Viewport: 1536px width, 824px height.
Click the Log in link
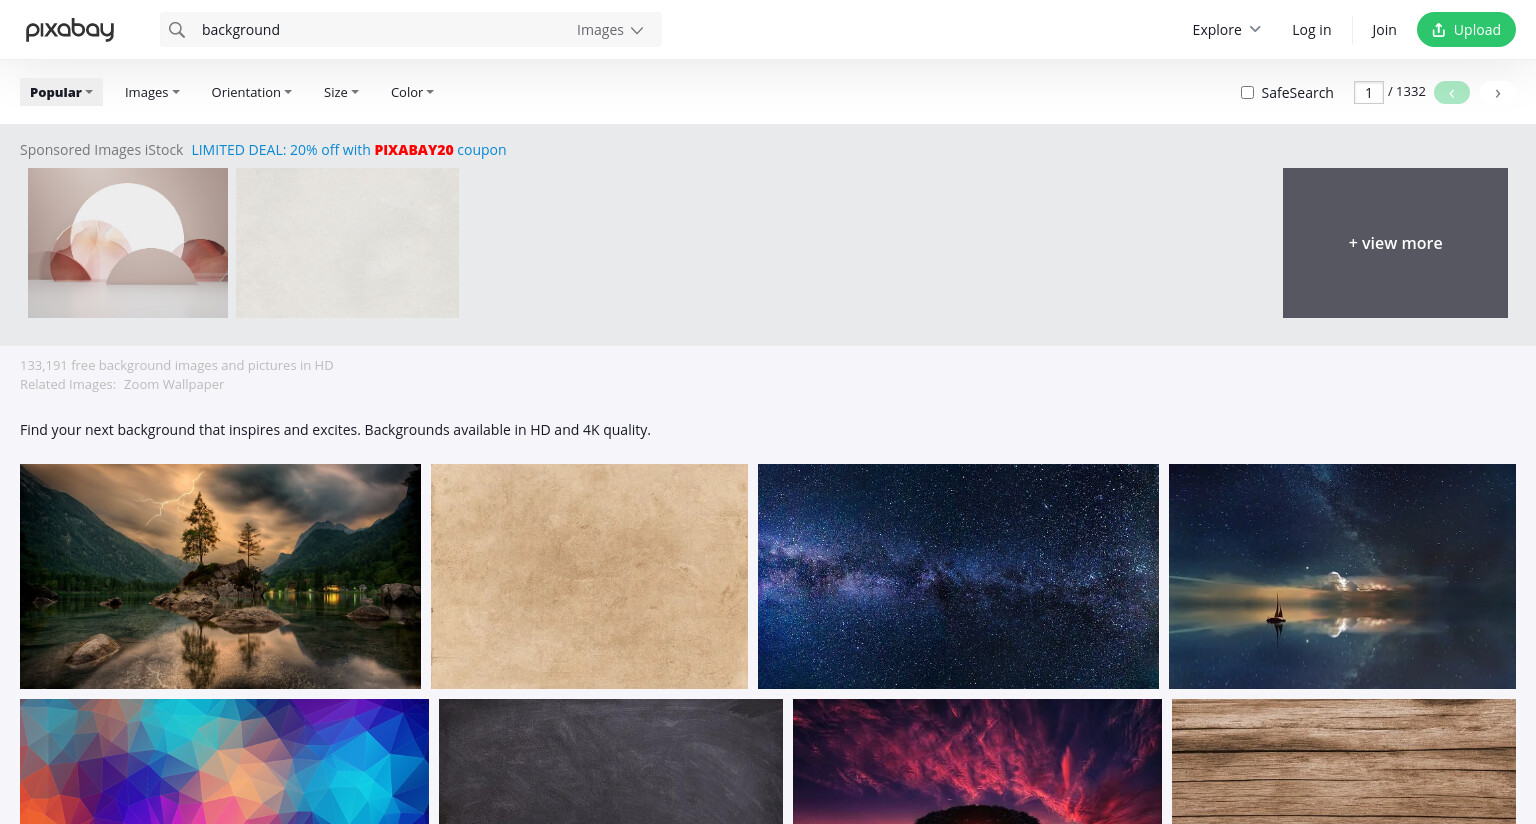[x=1311, y=30]
